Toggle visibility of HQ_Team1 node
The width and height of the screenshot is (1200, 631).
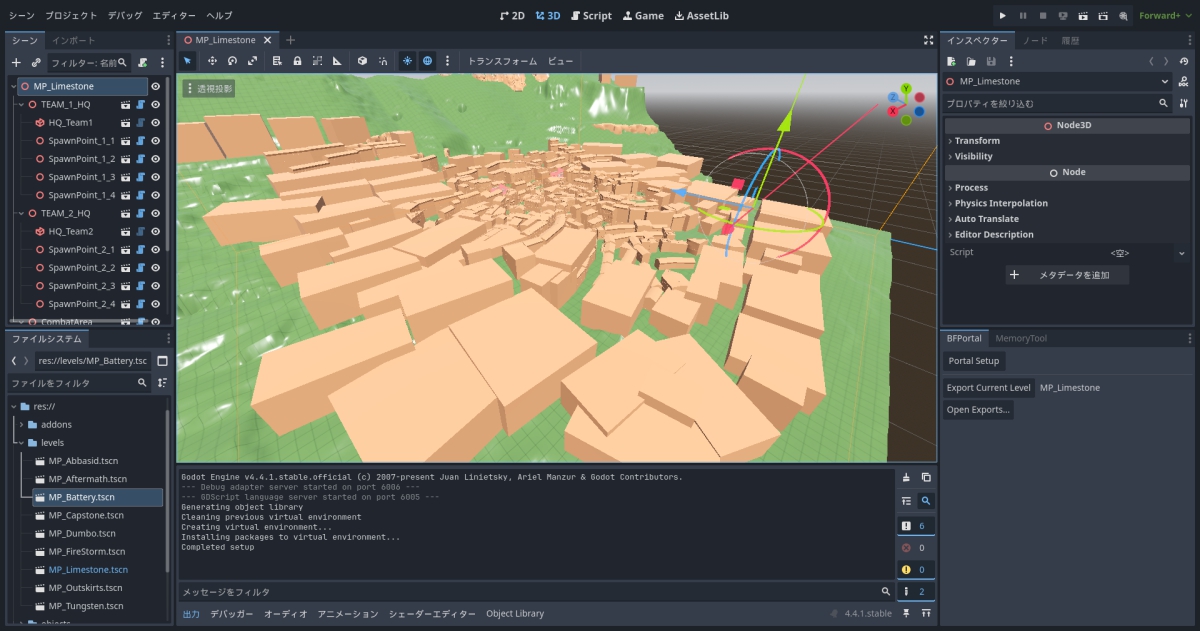(x=156, y=122)
